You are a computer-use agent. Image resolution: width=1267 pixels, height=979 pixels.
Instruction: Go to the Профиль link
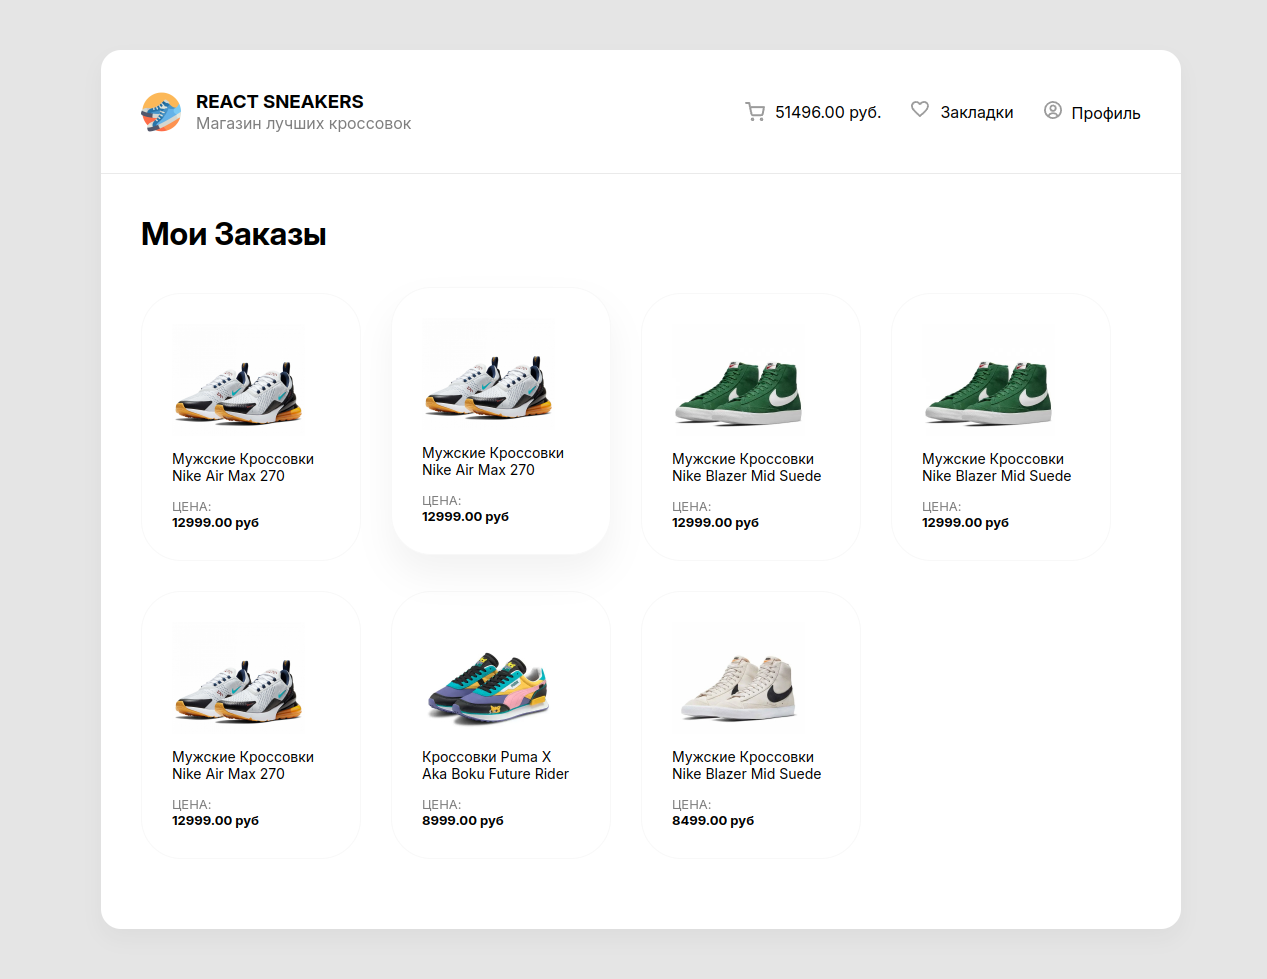coord(1105,113)
